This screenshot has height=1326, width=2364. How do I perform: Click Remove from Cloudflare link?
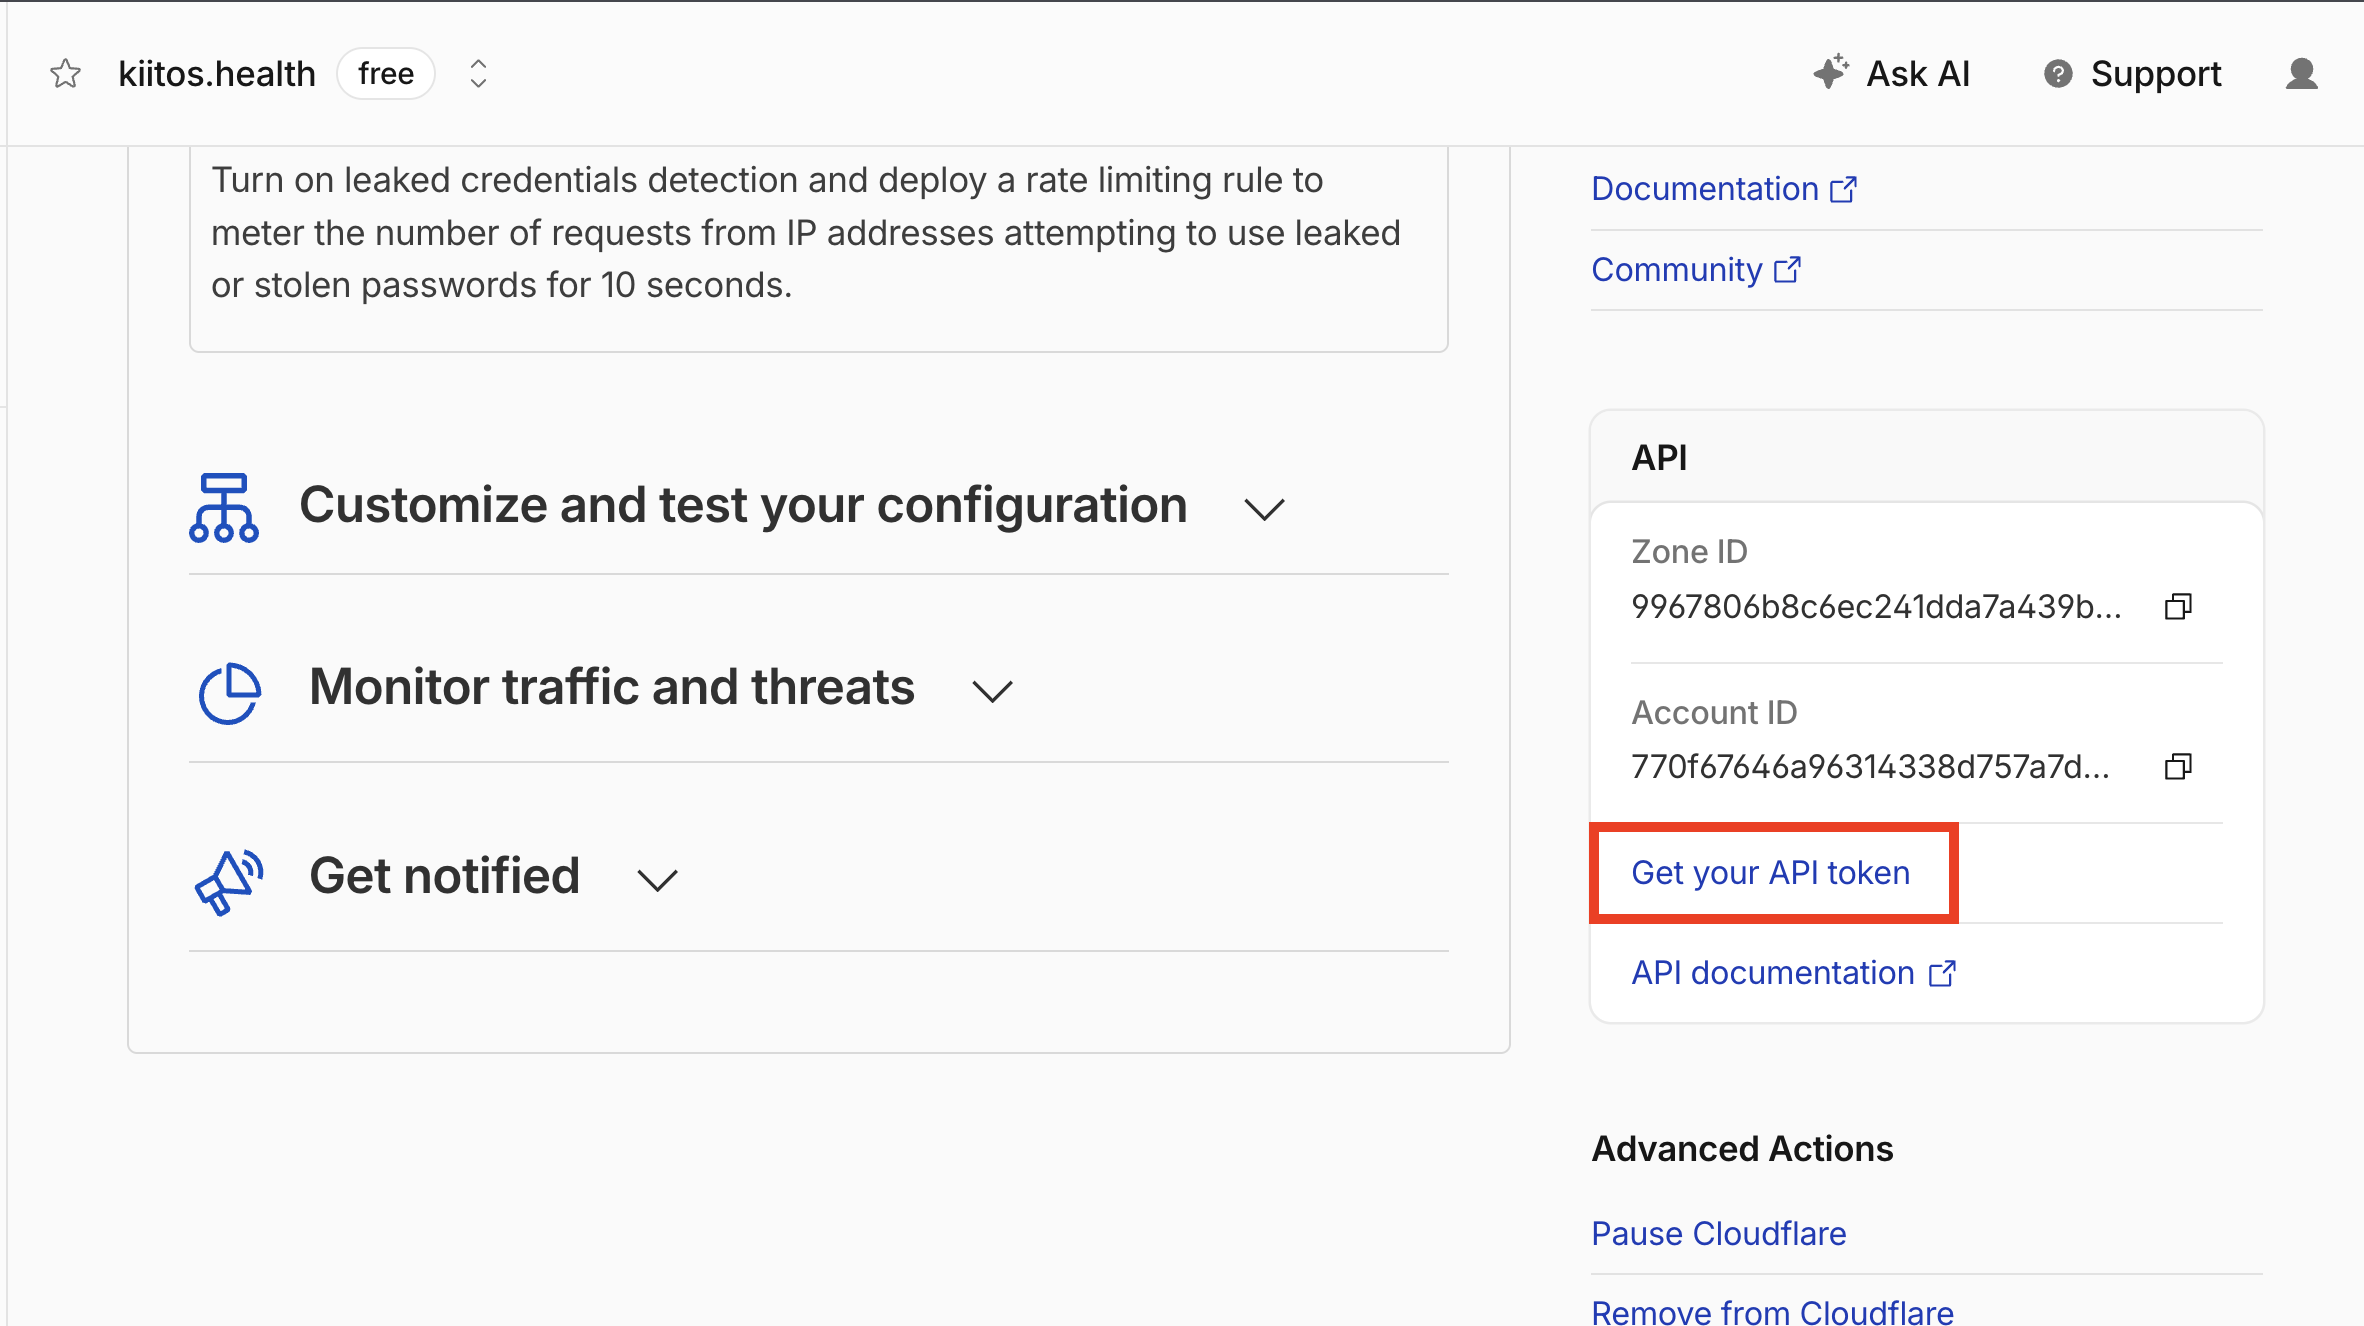[x=1772, y=1311]
